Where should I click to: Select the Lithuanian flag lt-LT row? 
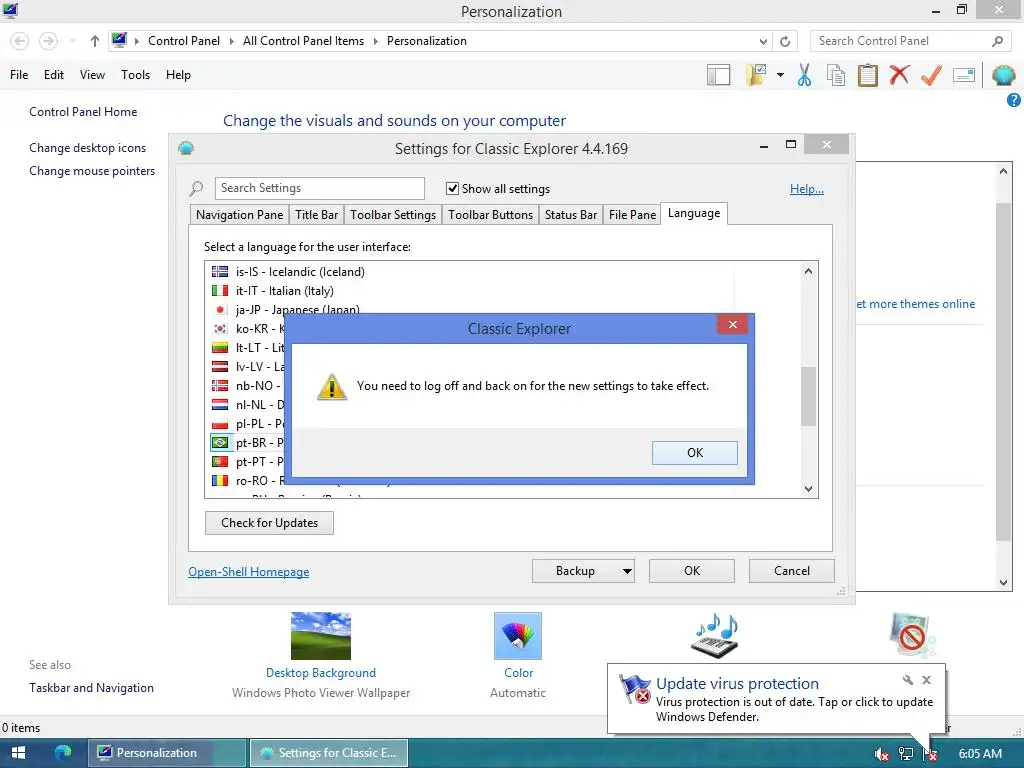248,347
